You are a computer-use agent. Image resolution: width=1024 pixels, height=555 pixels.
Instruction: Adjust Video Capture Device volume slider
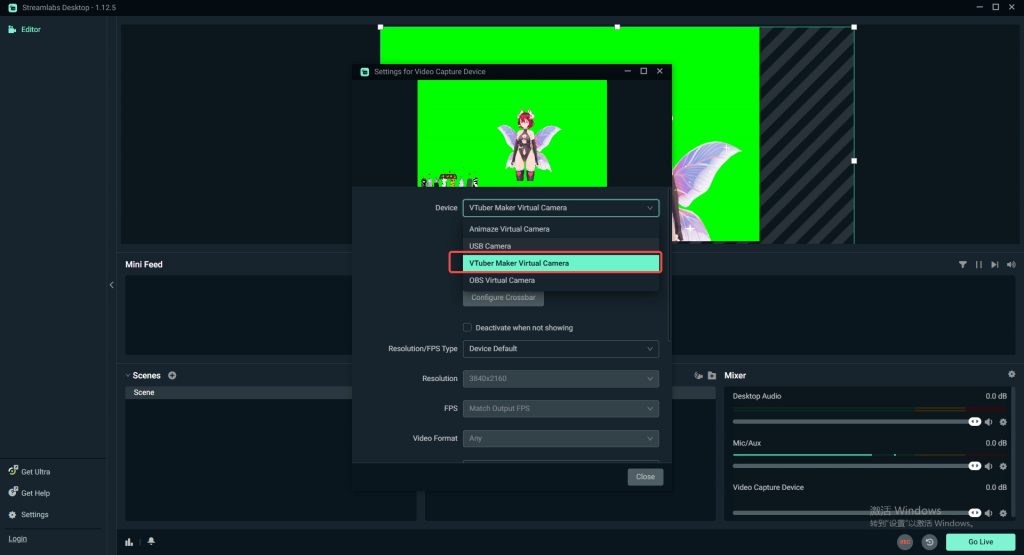(x=856, y=513)
